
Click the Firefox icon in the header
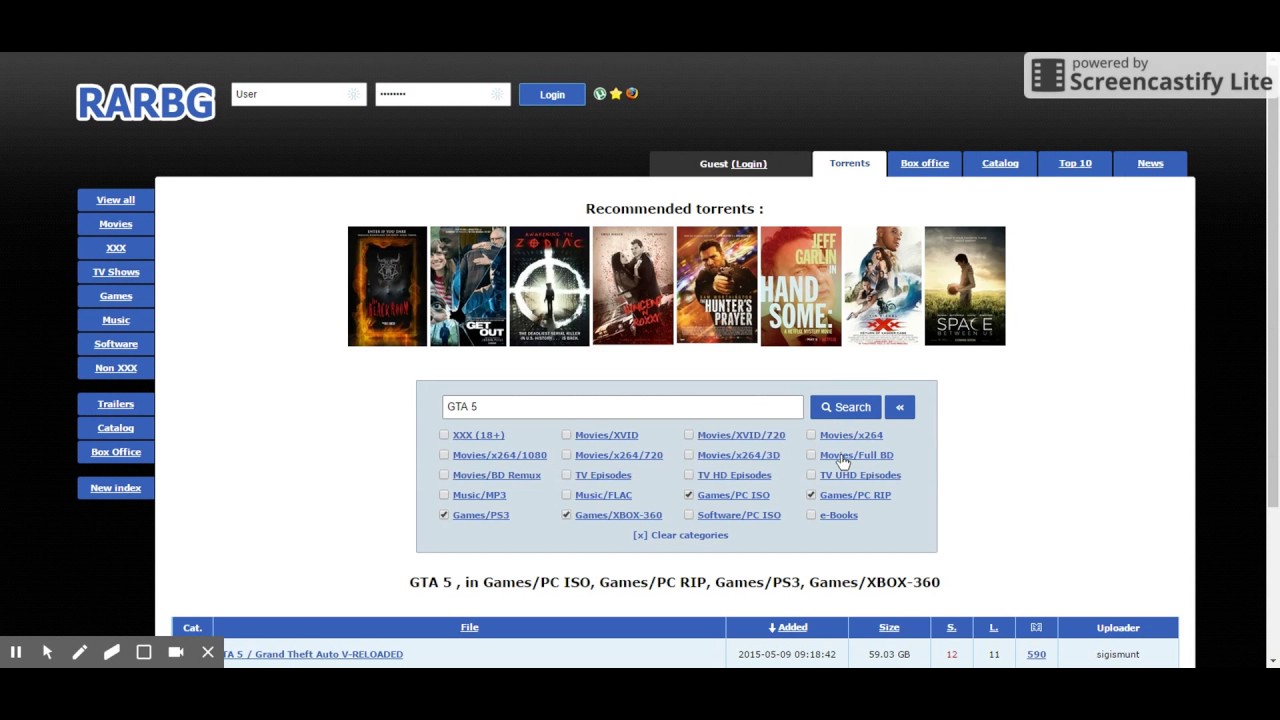(632, 94)
